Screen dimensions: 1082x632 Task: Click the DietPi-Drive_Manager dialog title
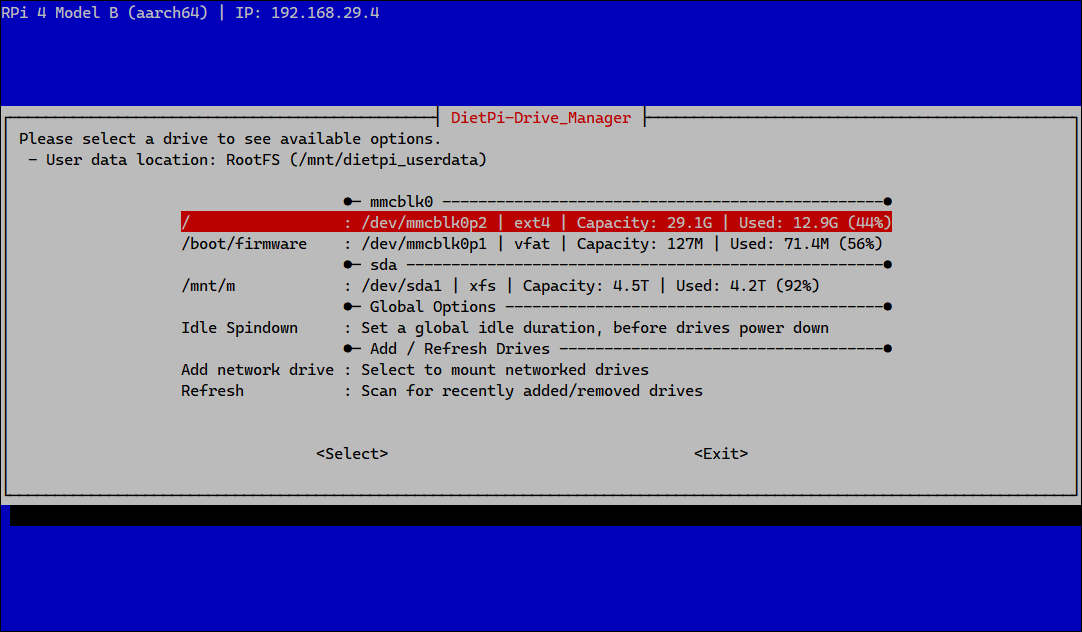(x=541, y=118)
